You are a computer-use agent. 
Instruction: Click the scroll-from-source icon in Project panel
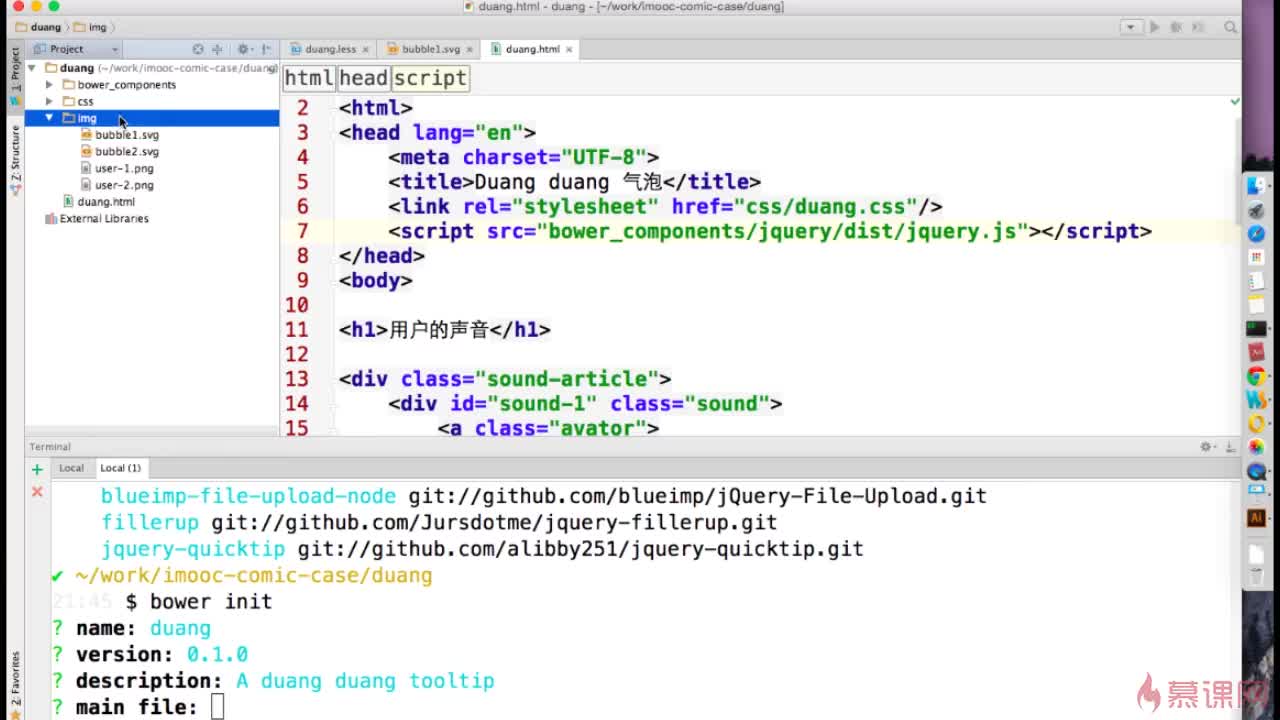point(198,49)
